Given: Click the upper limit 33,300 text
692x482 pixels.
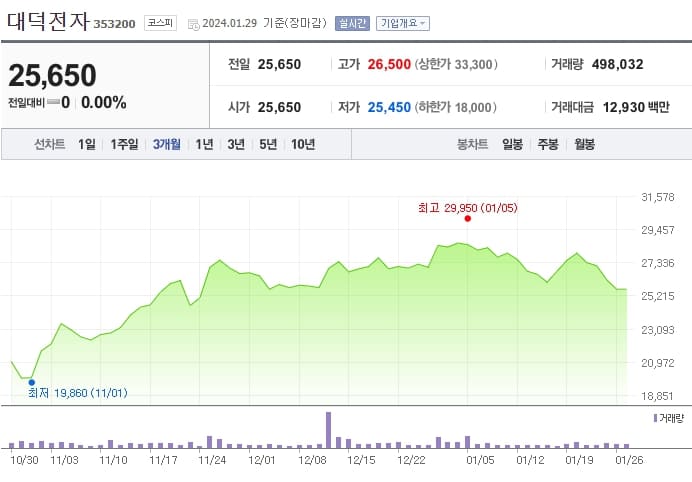Looking at the screenshot, I should 456,64.
